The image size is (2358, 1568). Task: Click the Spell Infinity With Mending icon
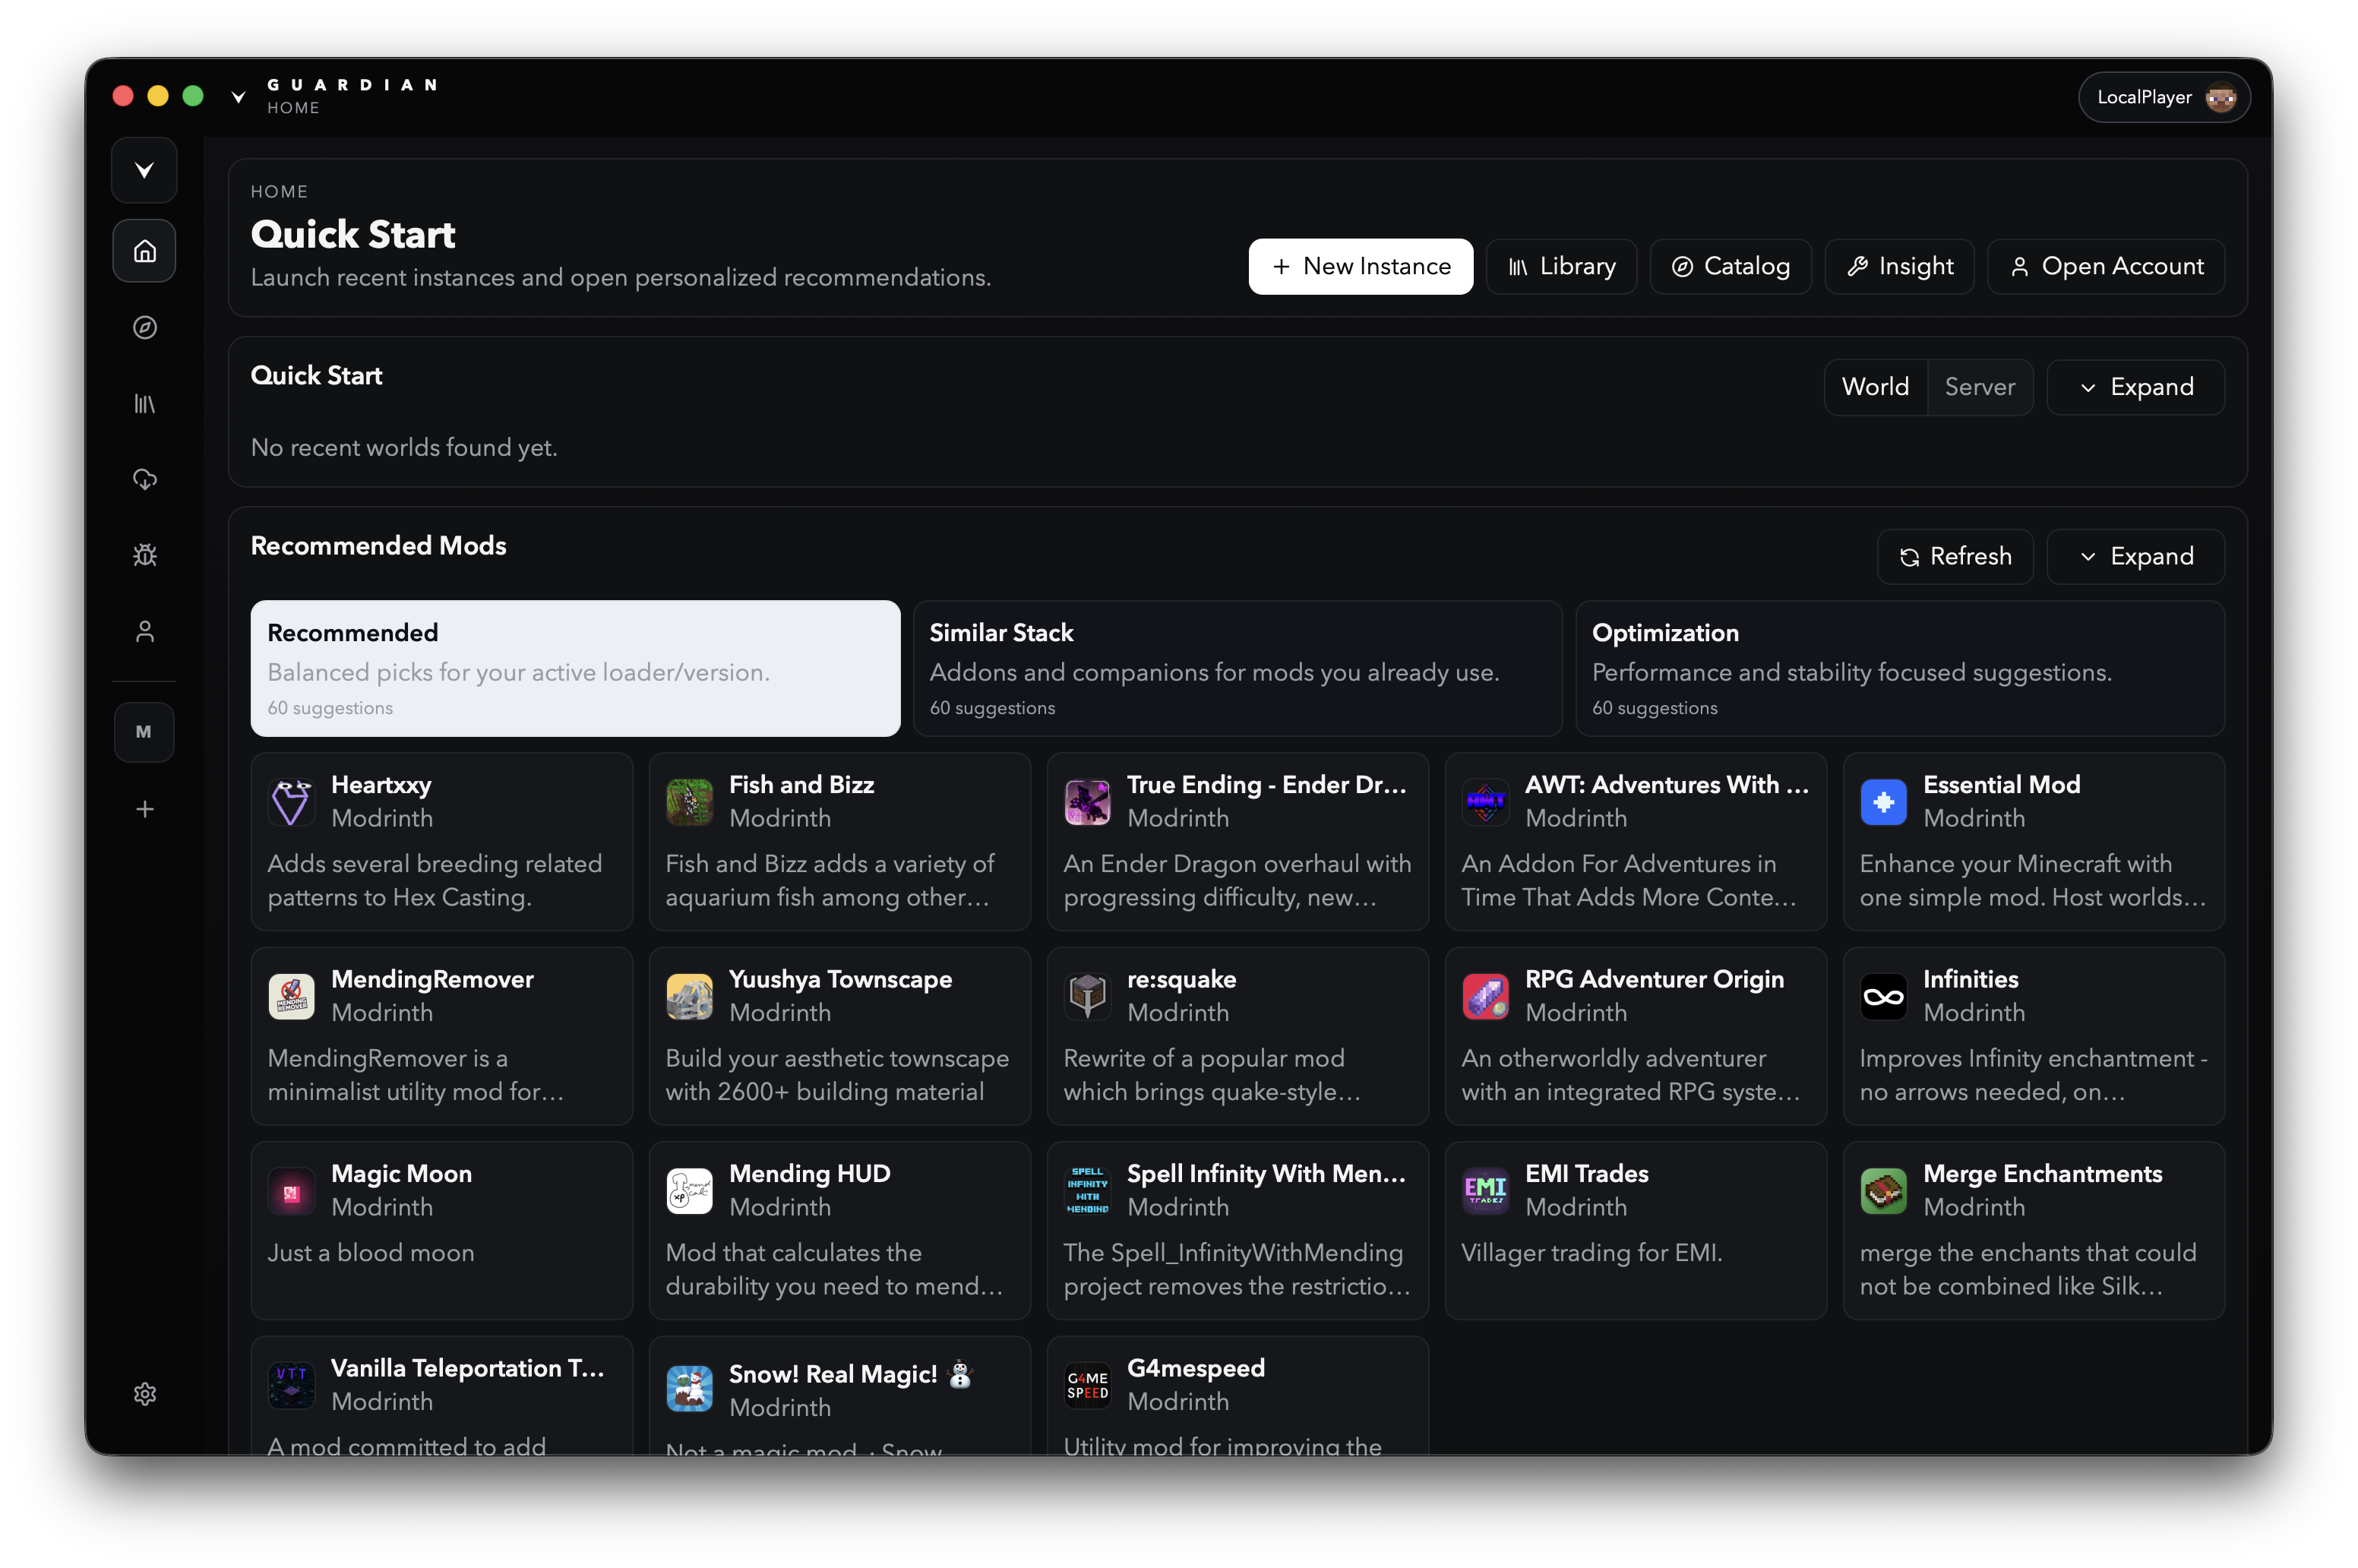1087,1191
